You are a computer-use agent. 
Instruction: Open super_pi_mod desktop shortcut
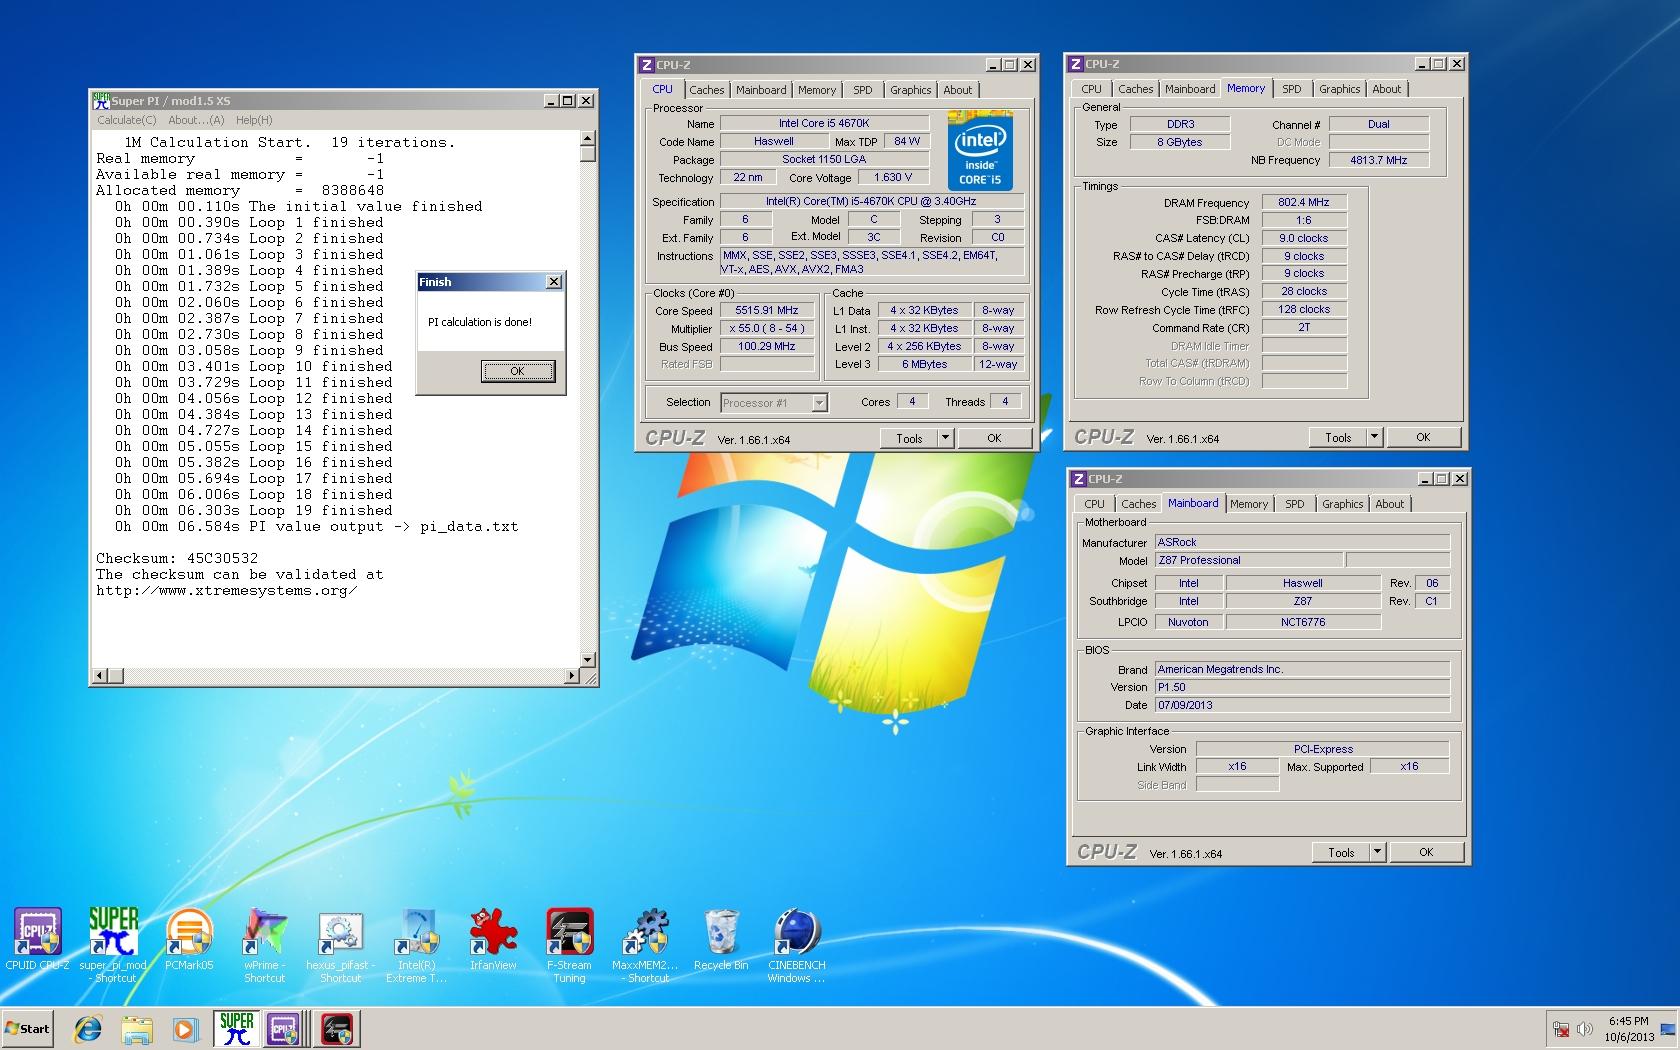pyautogui.click(x=114, y=944)
